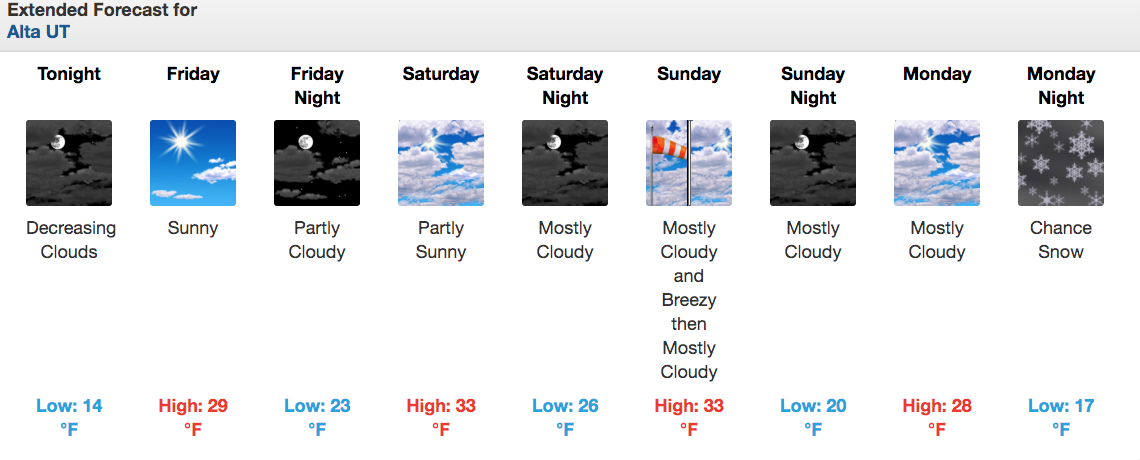The width and height of the screenshot is (1140, 460).
Task: Click the Monday Night period heading
Action: click(1061, 86)
